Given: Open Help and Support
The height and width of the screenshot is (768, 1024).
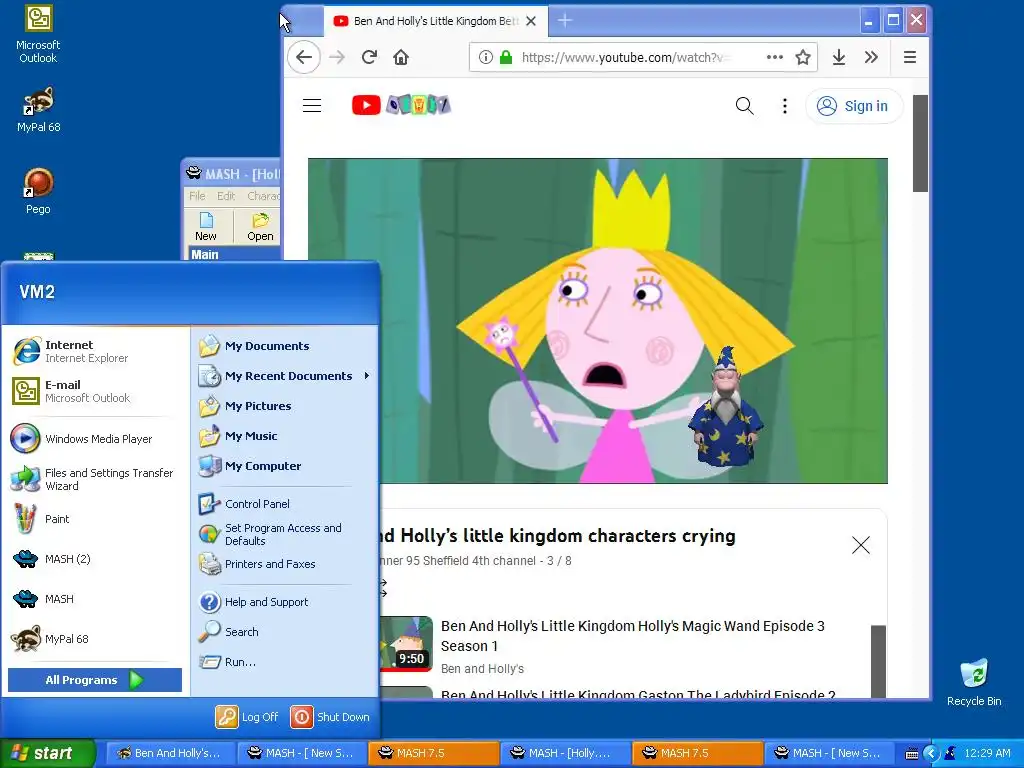Looking at the screenshot, I should click(x=285, y=602).
